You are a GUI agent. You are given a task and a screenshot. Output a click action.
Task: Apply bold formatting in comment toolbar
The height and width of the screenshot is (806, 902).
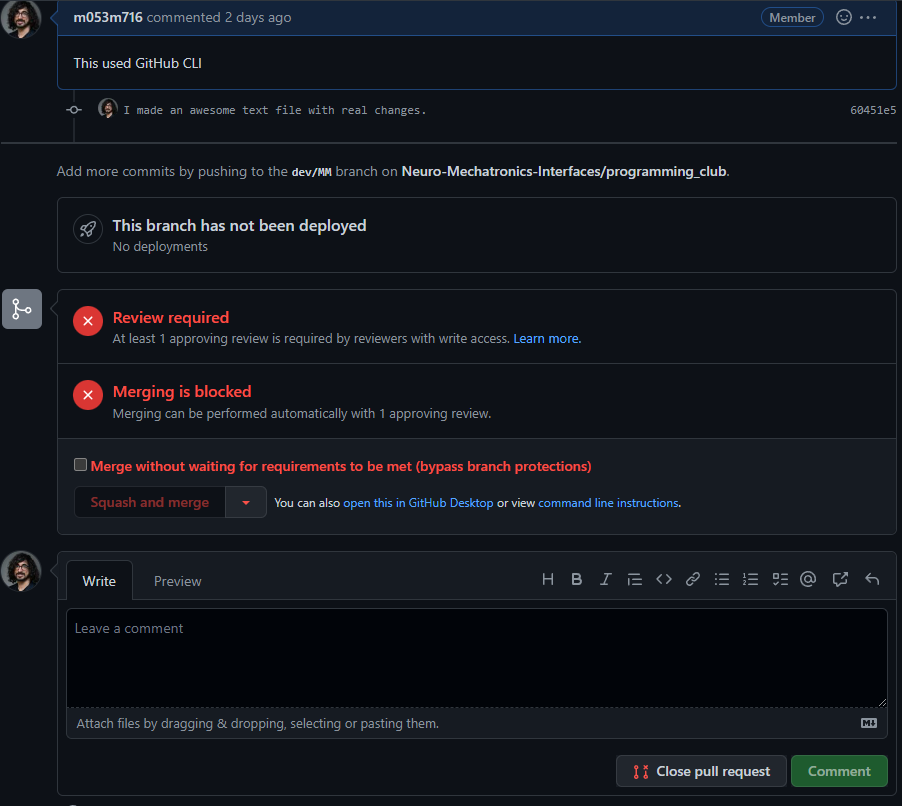[x=576, y=579]
